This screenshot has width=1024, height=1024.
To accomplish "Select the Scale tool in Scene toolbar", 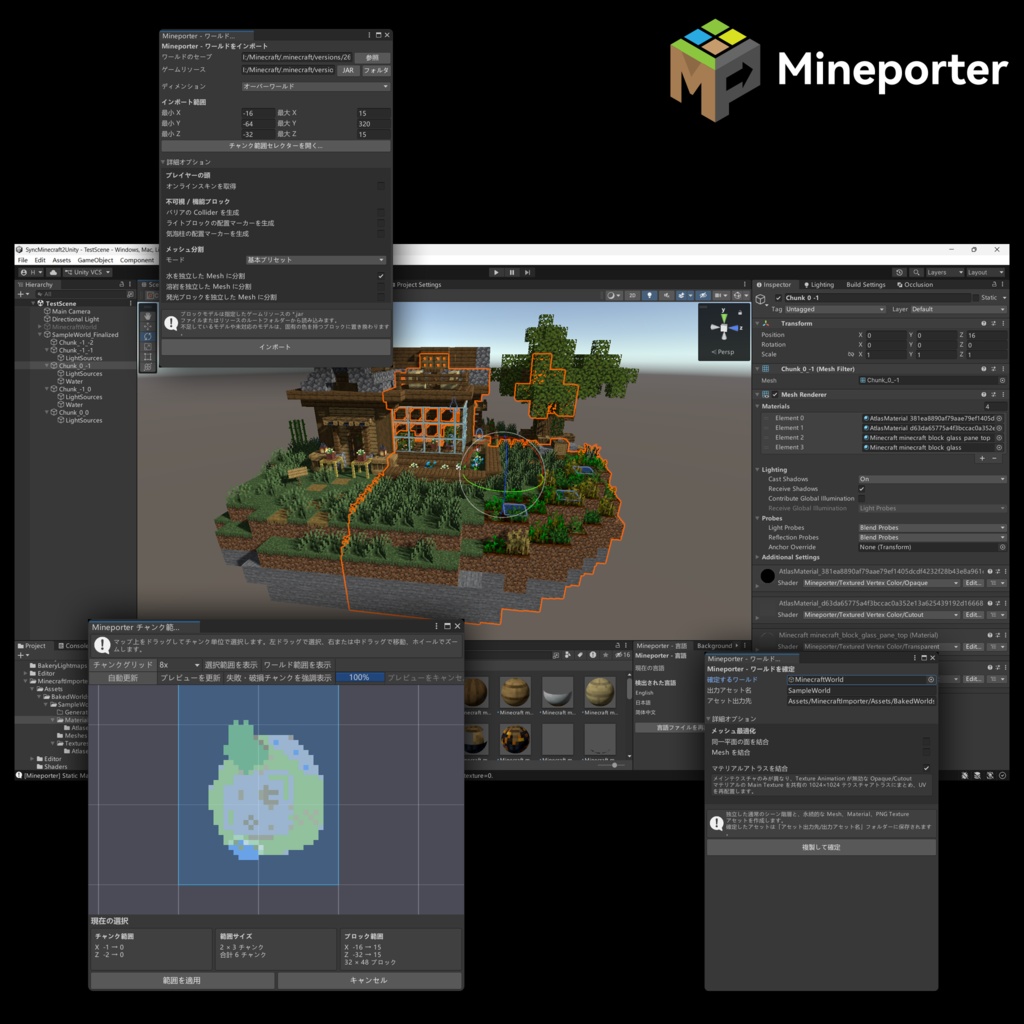I will point(148,347).
